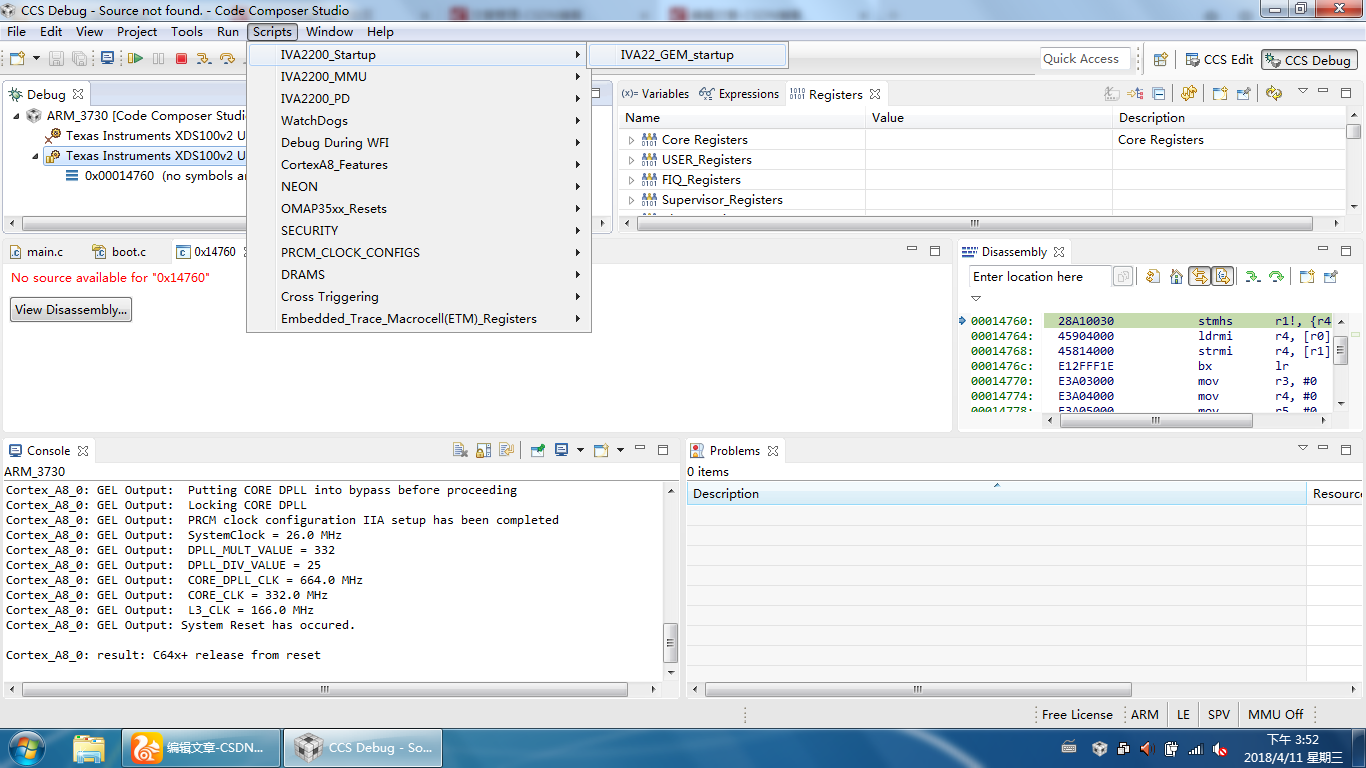Select 0x00014760 stack frame in Debug view
1366x768 pixels.
pyautogui.click(x=156, y=176)
